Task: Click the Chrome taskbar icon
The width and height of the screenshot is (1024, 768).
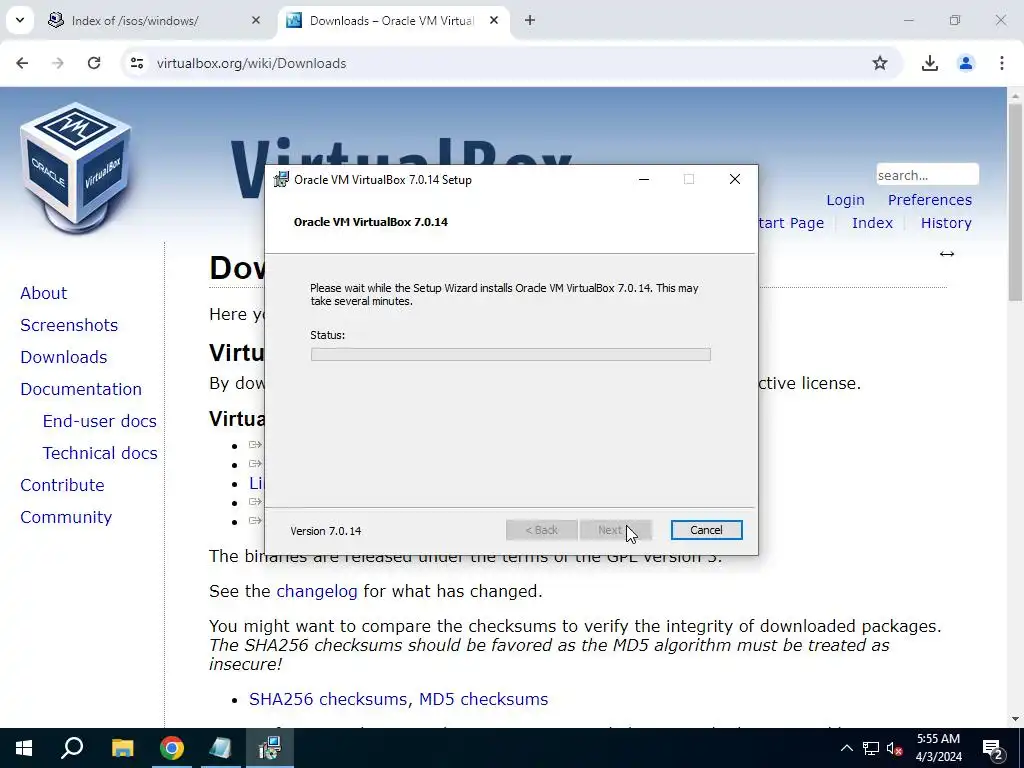Action: [172, 748]
